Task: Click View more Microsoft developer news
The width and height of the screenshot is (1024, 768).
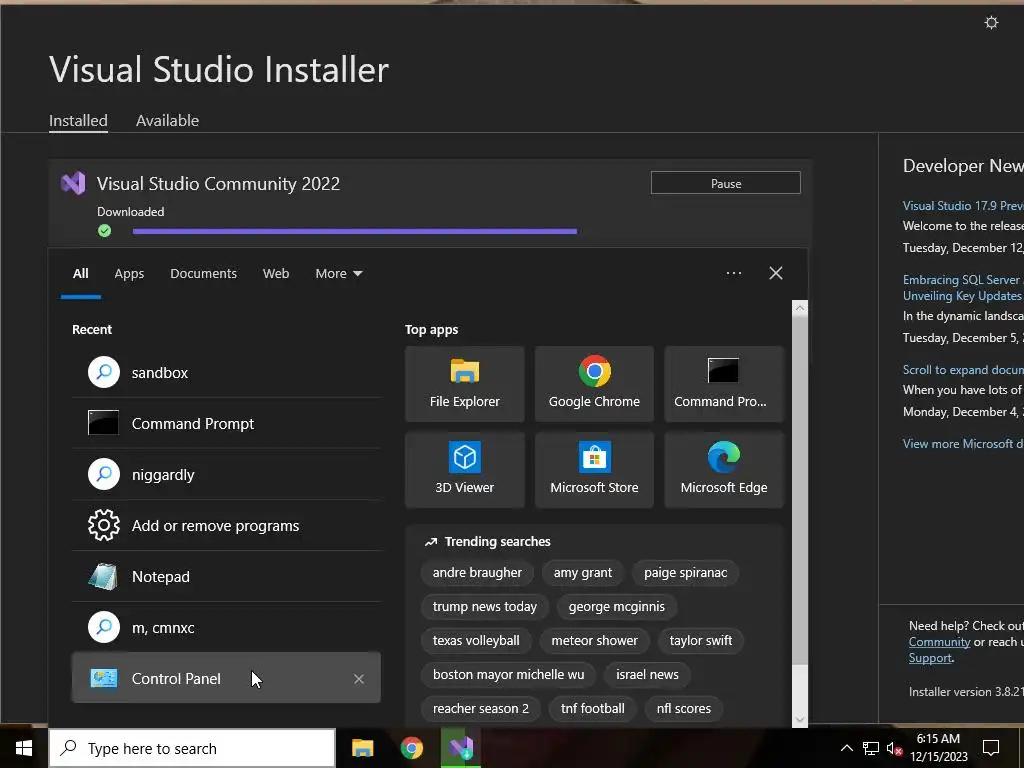Action: coord(963,444)
